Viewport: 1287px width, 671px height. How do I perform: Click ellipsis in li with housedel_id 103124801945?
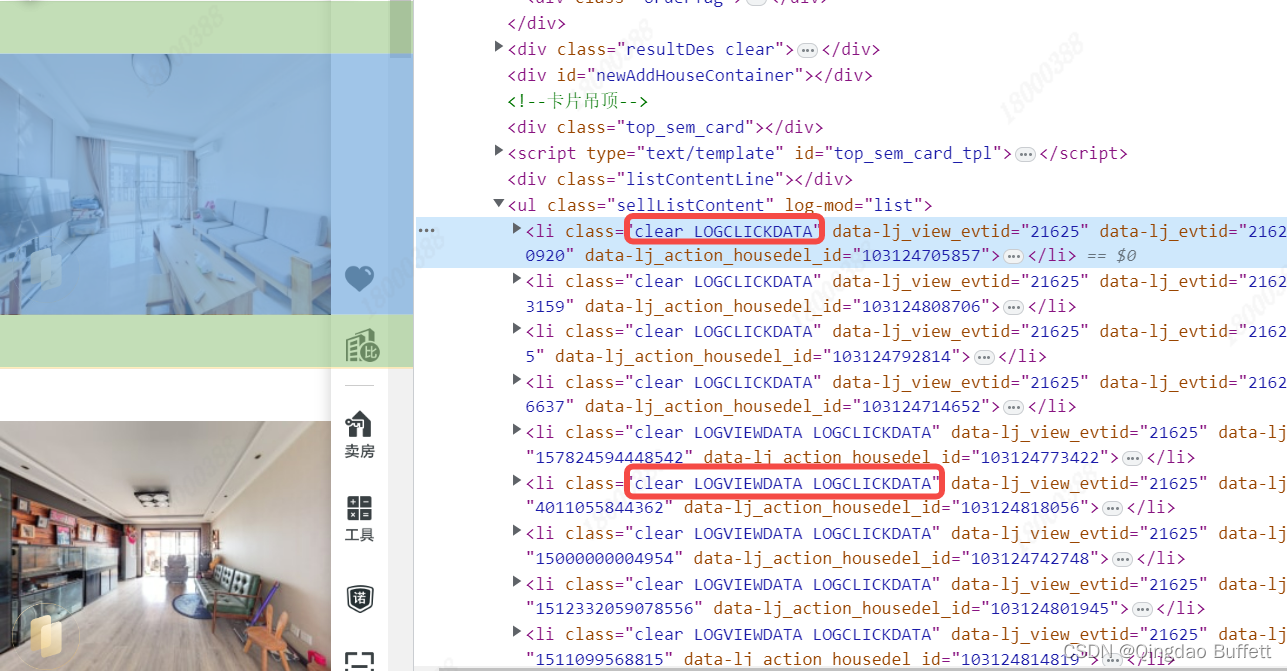tap(1142, 609)
